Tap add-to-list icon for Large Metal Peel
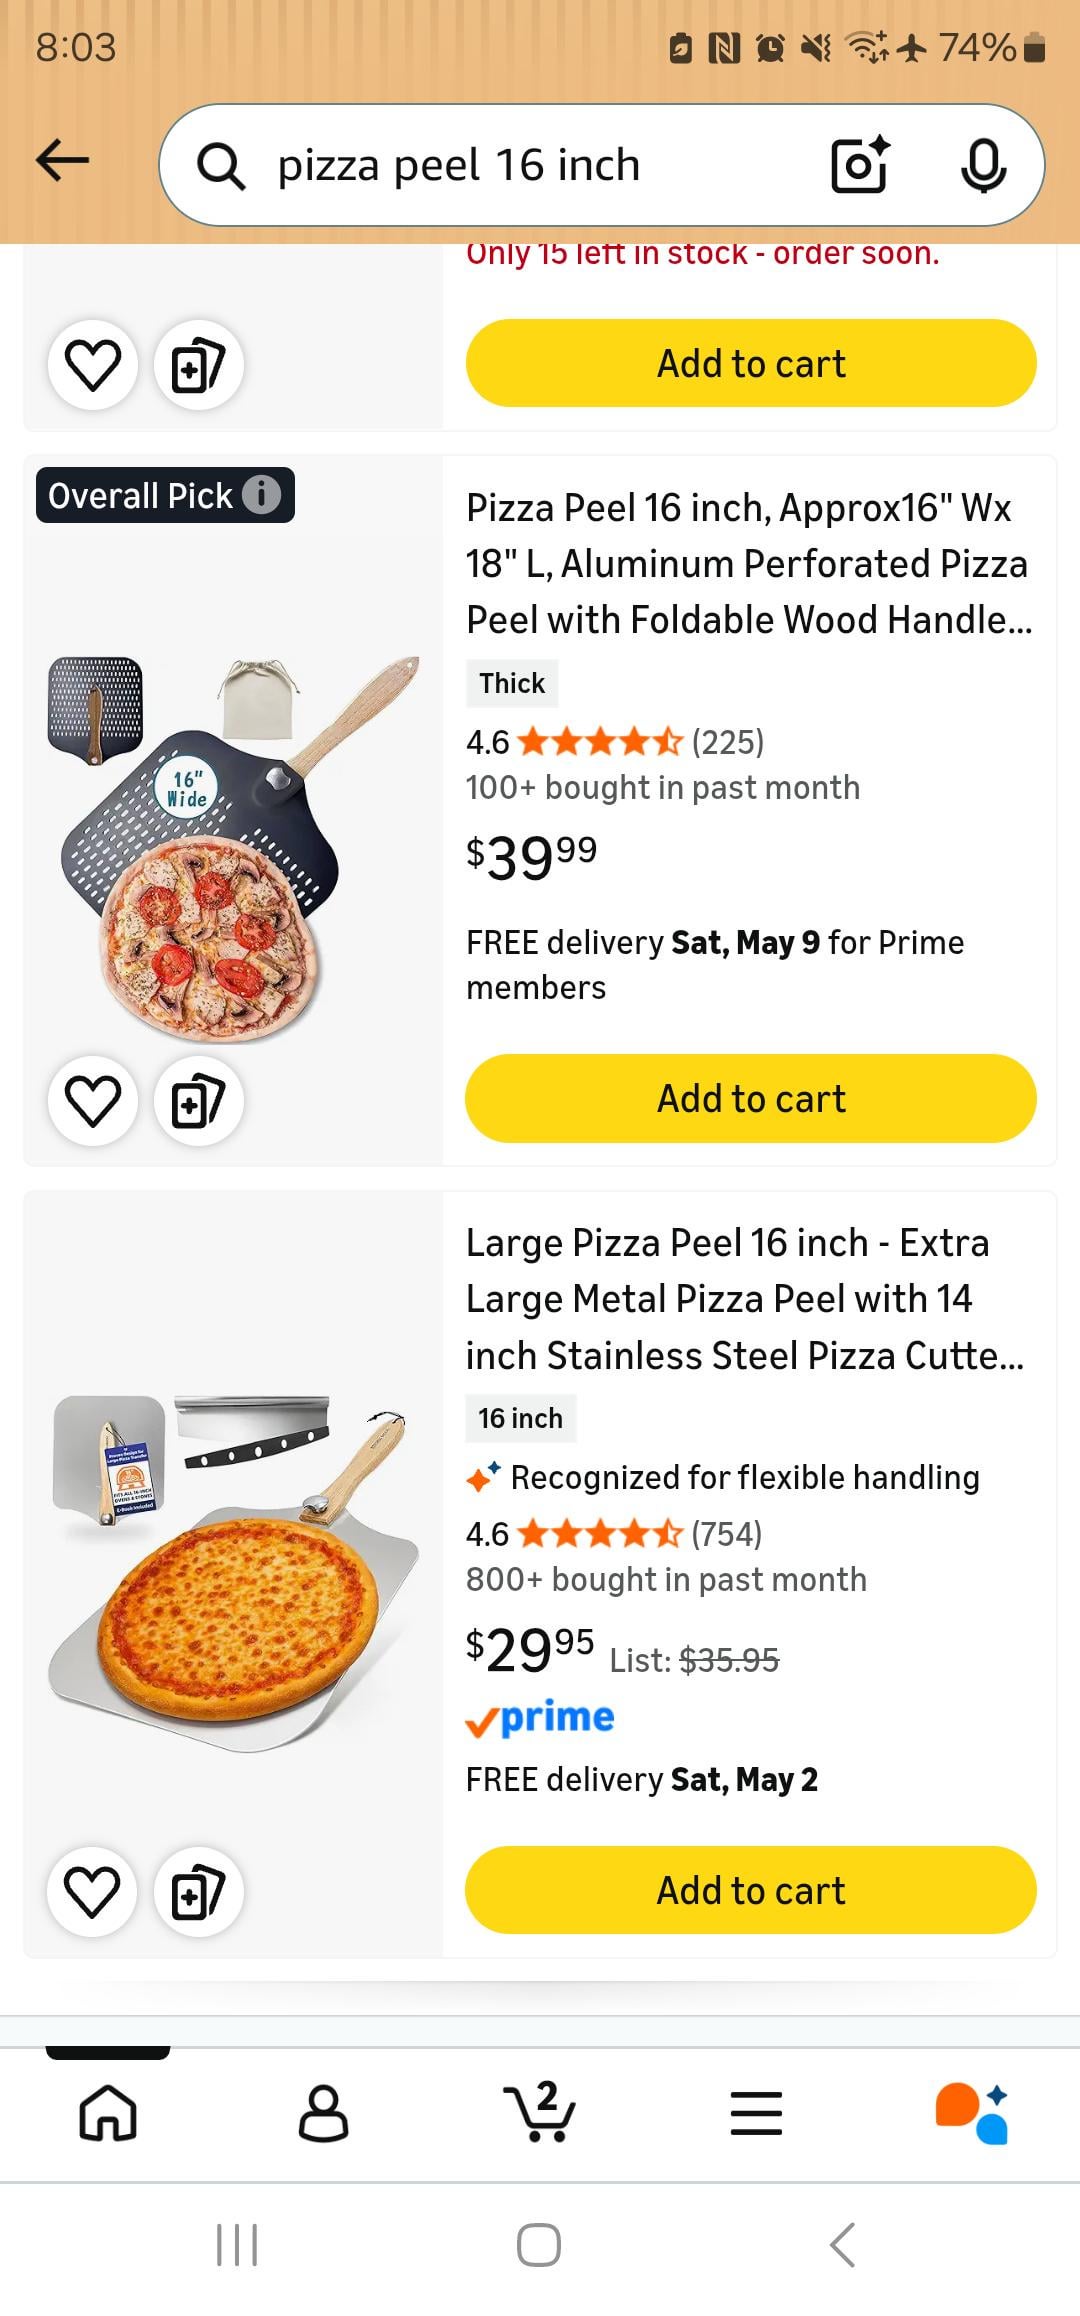Viewport: 1080px width, 2316px height. click(198, 1891)
